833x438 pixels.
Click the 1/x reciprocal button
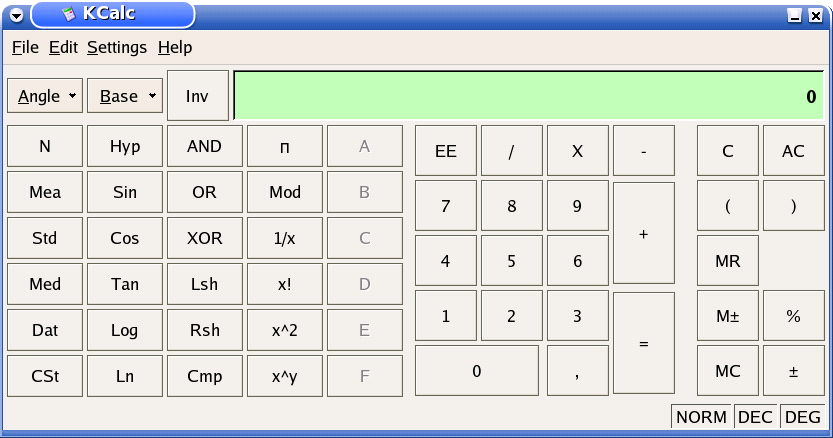285,238
